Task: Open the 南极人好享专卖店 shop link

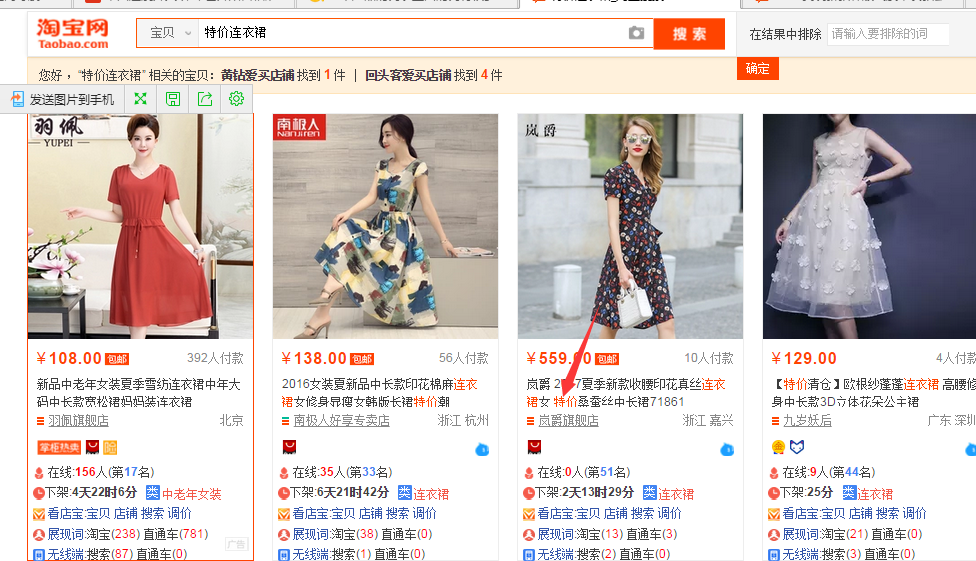Action: pos(341,421)
